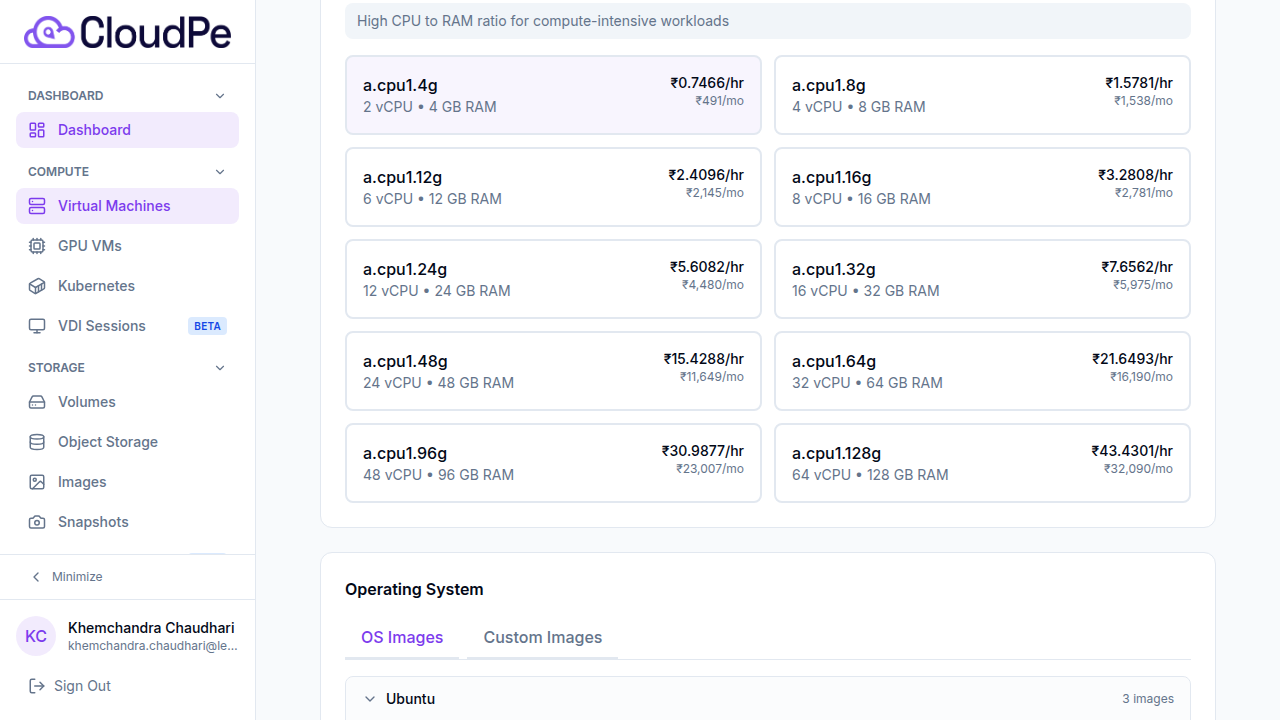Click the Dashboard grid icon
This screenshot has height=720, width=1280.
[x=37, y=130]
